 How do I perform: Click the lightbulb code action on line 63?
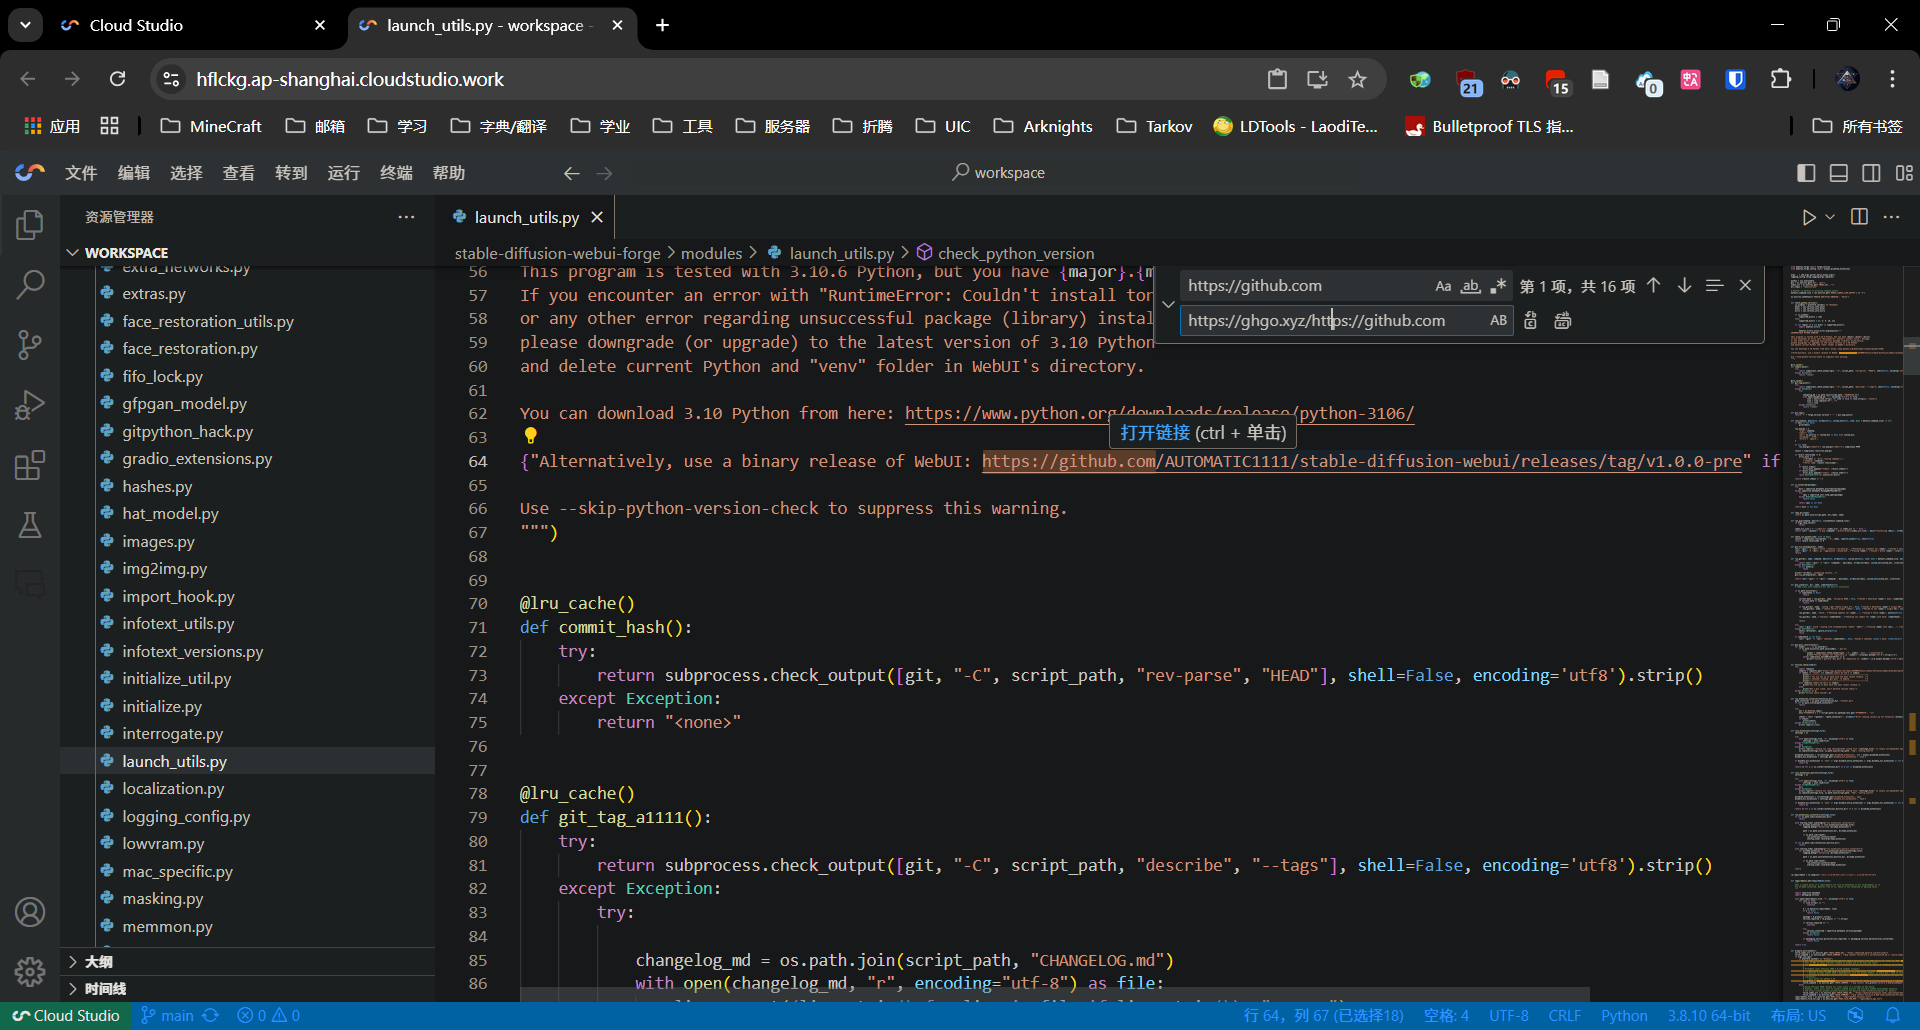(x=531, y=436)
